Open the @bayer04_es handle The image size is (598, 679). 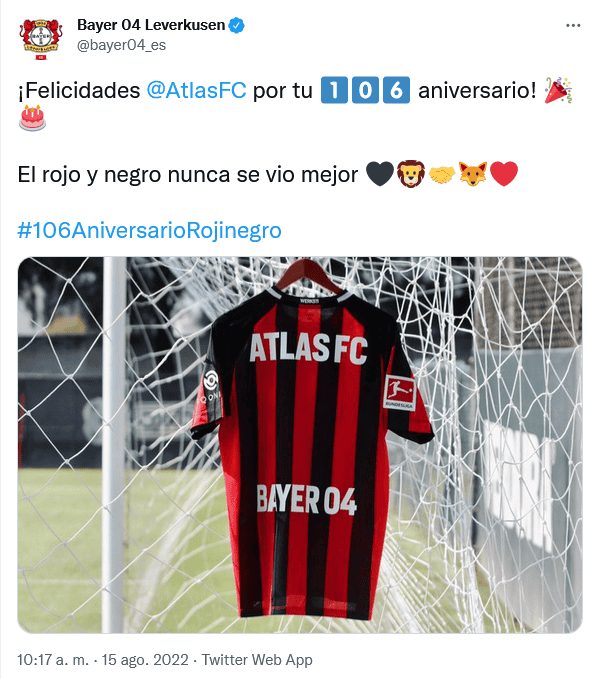coord(121,45)
